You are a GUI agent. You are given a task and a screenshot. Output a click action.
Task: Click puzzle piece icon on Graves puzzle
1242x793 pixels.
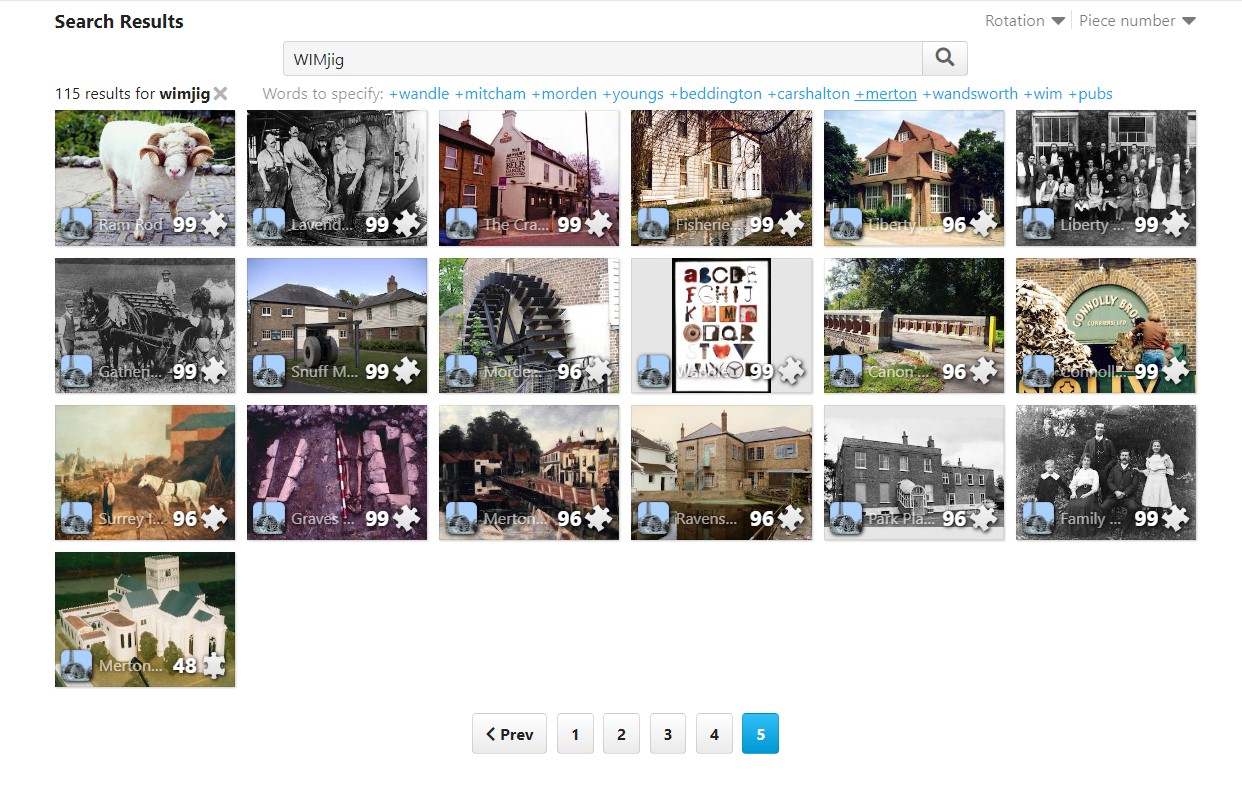point(406,518)
